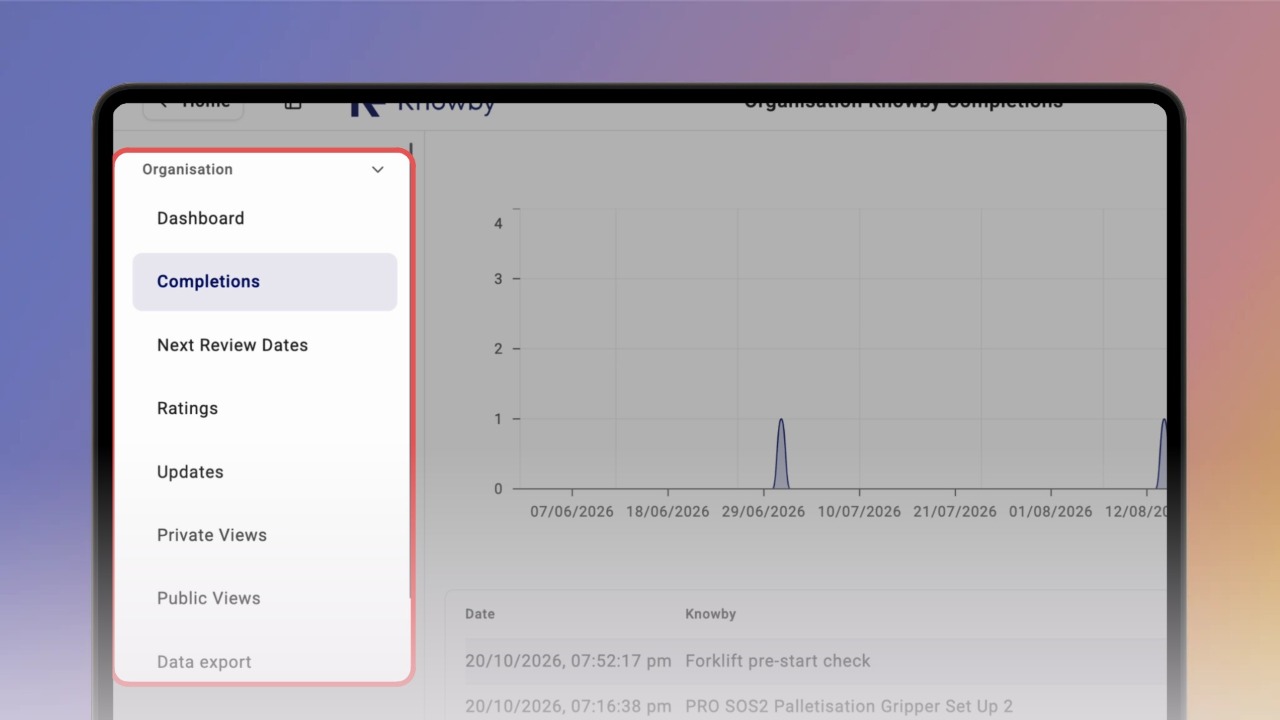Select the Completions menu item
The image size is (1280, 720).
click(x=265, y=282)
